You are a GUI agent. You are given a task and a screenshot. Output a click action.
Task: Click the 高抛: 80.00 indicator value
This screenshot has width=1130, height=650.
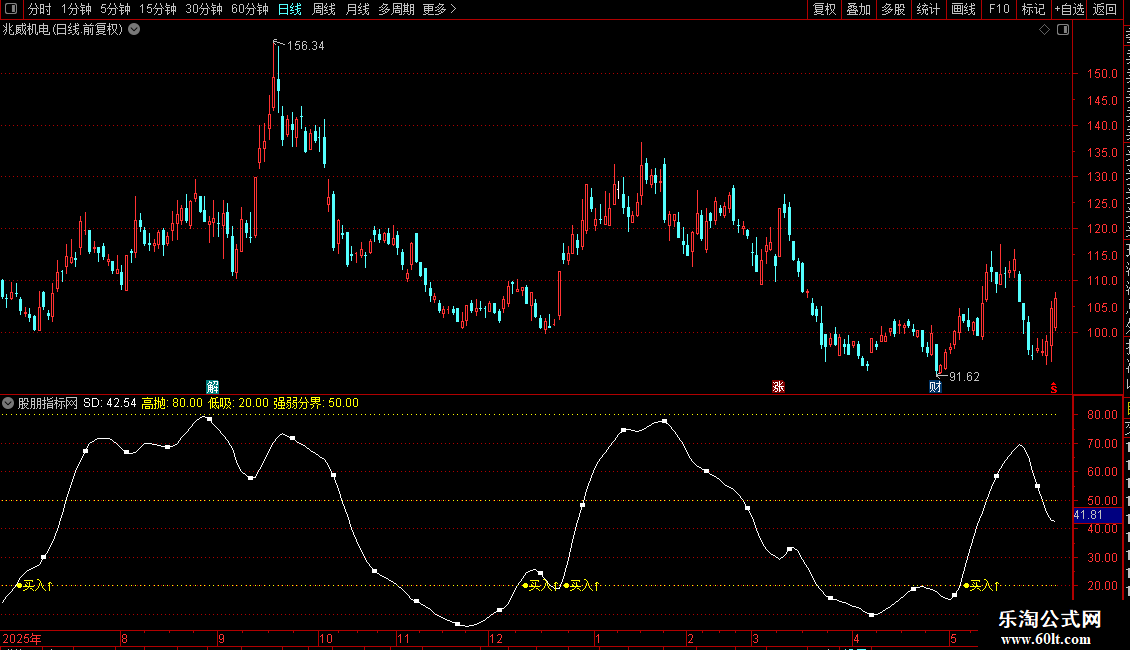click(172, 403)
